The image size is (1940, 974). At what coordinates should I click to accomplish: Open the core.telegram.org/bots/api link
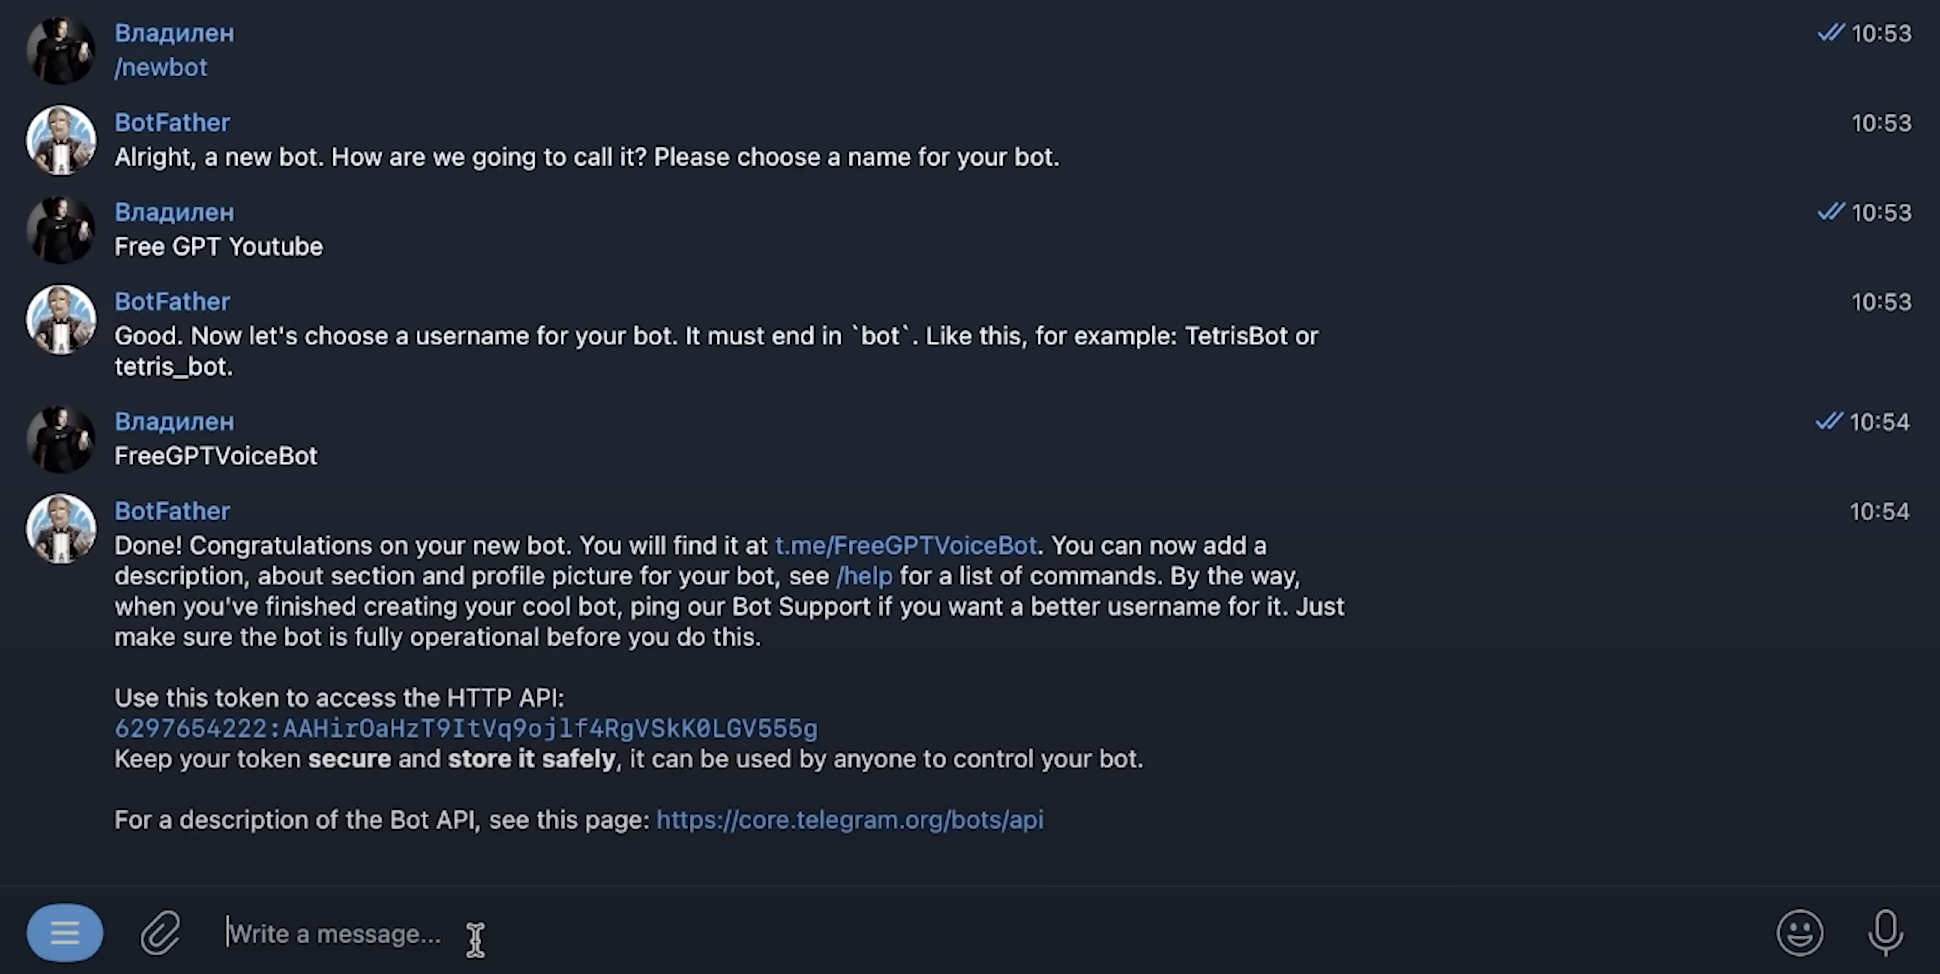pyautogui.click(x=849, y=820)
